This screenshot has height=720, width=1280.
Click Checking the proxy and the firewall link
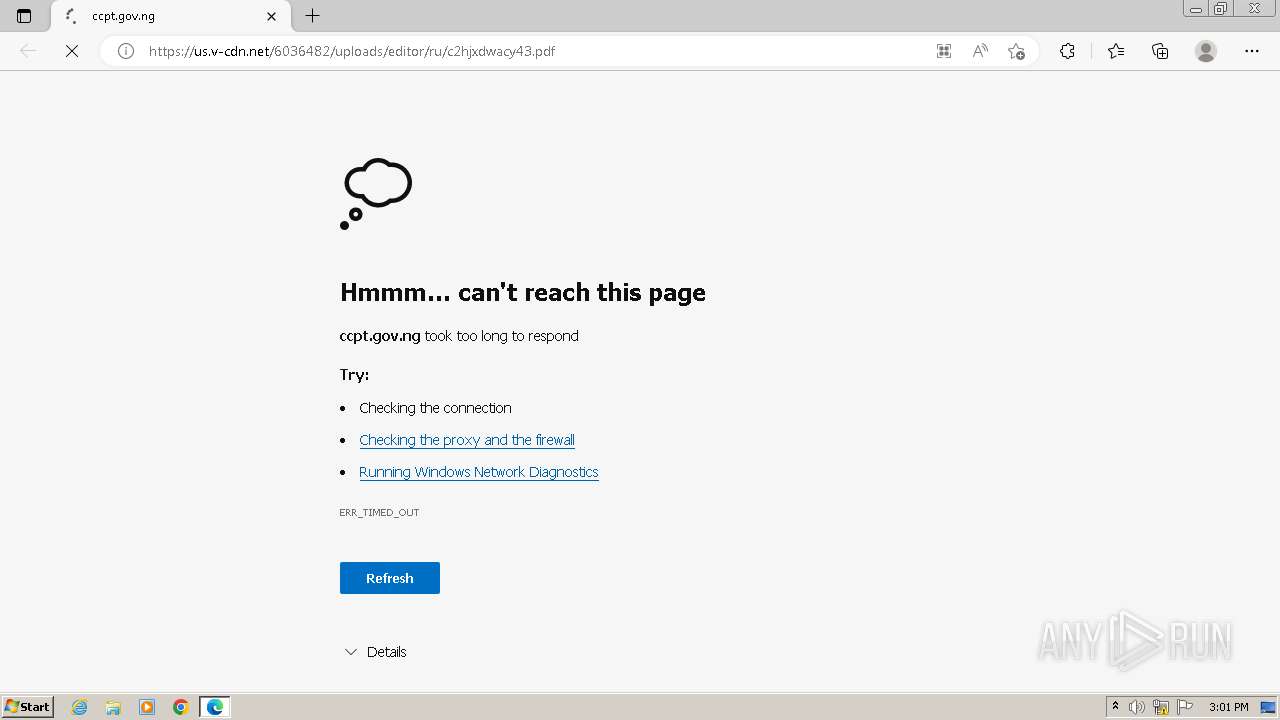pos(467,440)
